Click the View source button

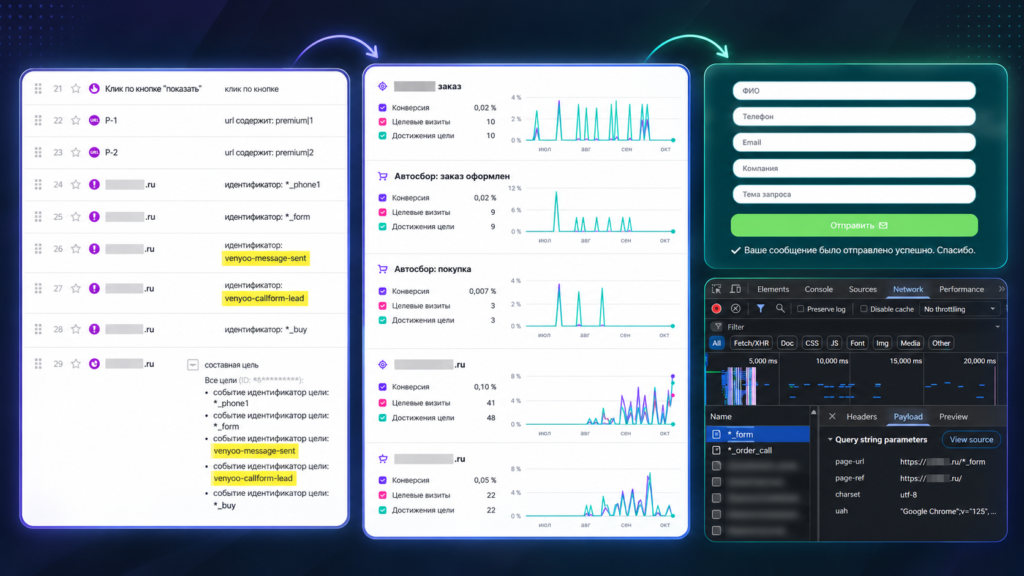(x=971, y=440)
